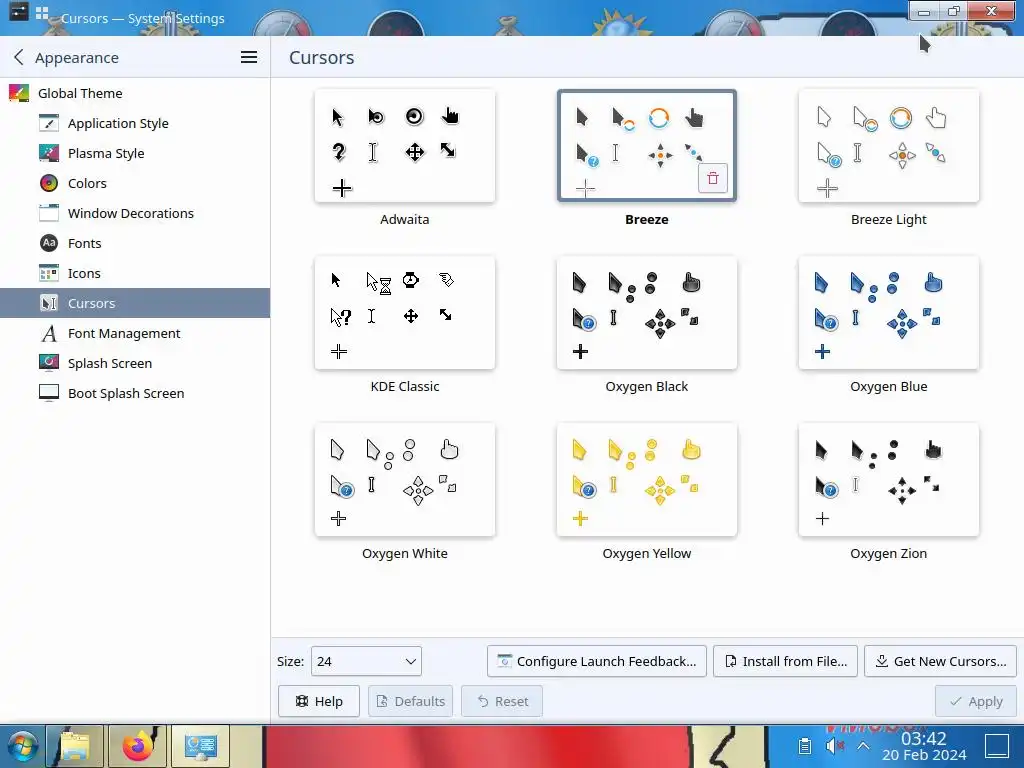Click the Cursors sidebar icon
The width and height of the screenshot is (1024, 768).
coord(49,303)
